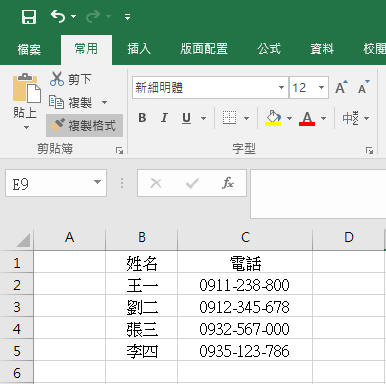Open the Name Box dropdown arrow
386x384 pixels.
[x=97, y=182]
